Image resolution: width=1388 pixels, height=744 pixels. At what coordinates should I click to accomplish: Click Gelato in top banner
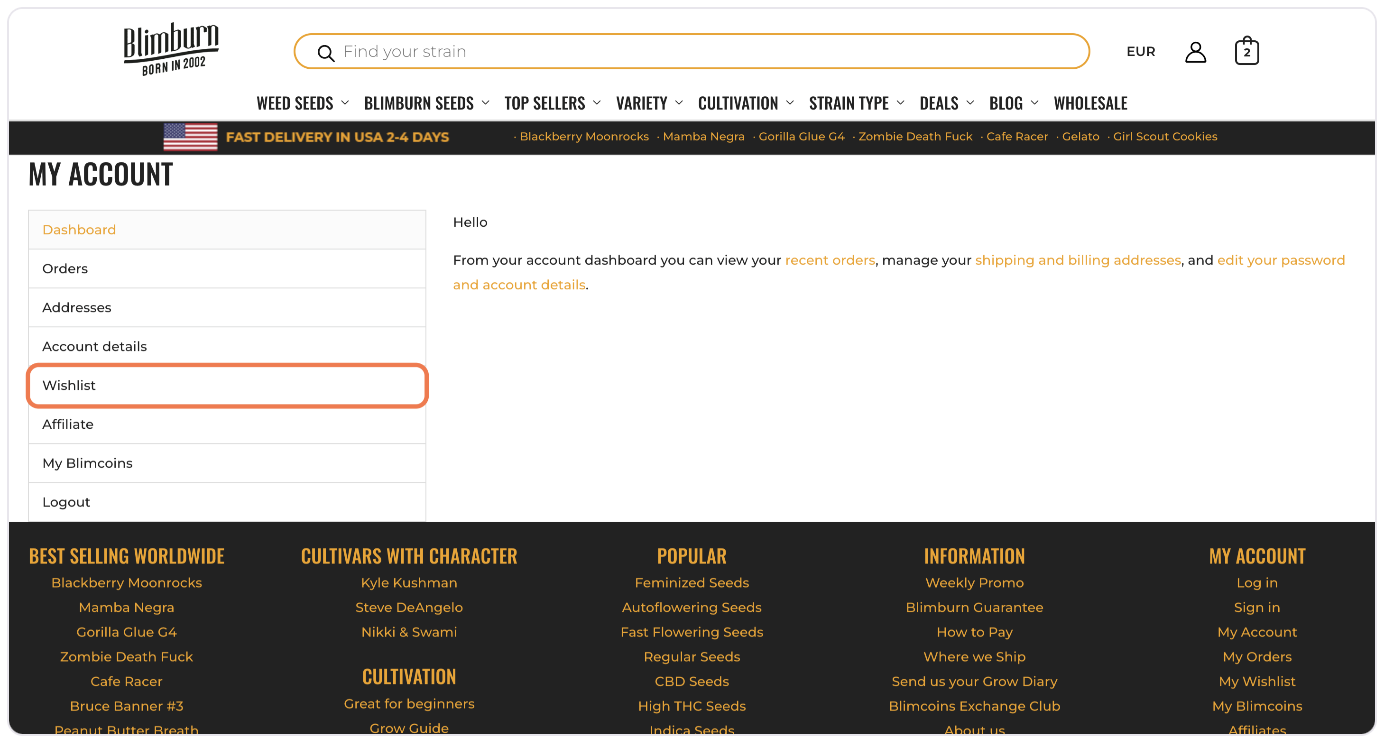click(x=1081, y=137)
